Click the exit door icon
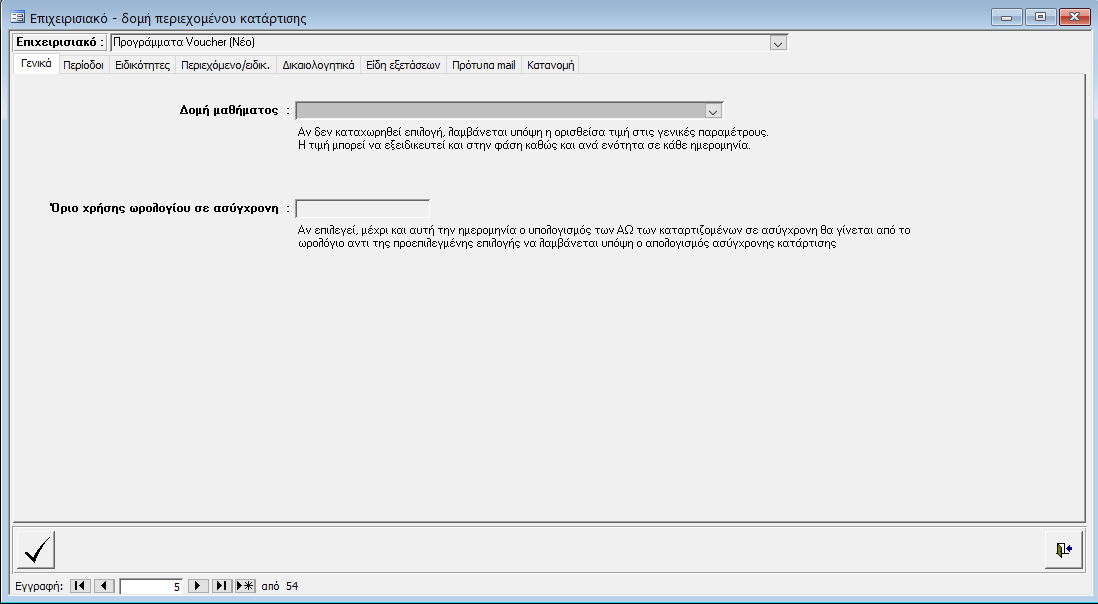Image resolution: width=1098 pixels, height=604 pixels. (1062, 549)
